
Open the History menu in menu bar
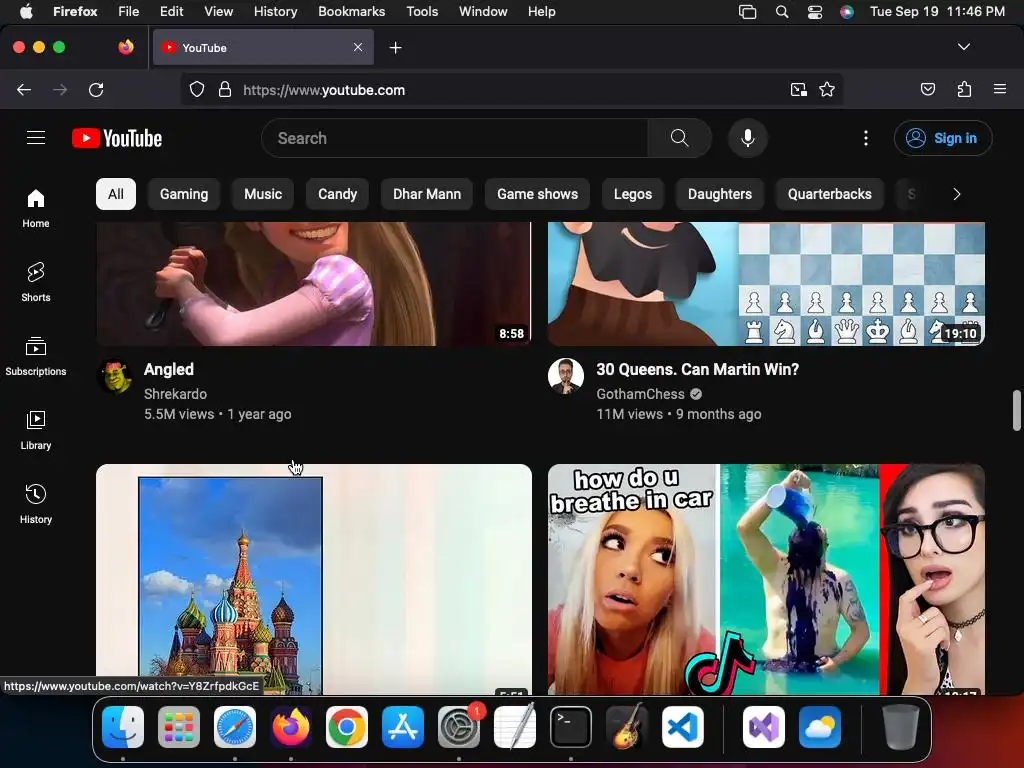[x=275, y=12]
